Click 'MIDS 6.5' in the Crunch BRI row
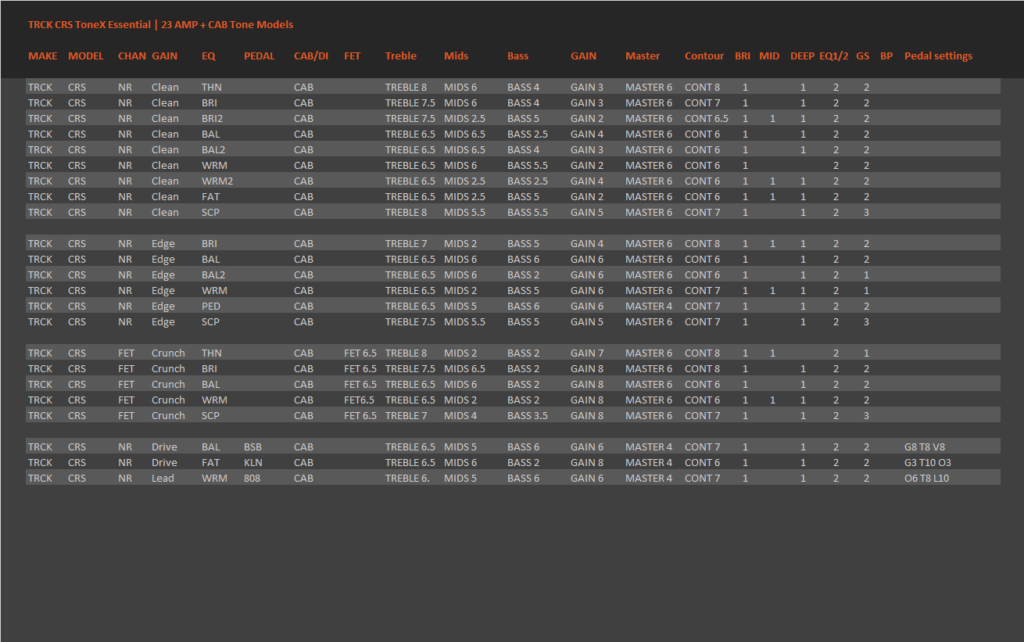1024x642 pixels. click(465, 369)
